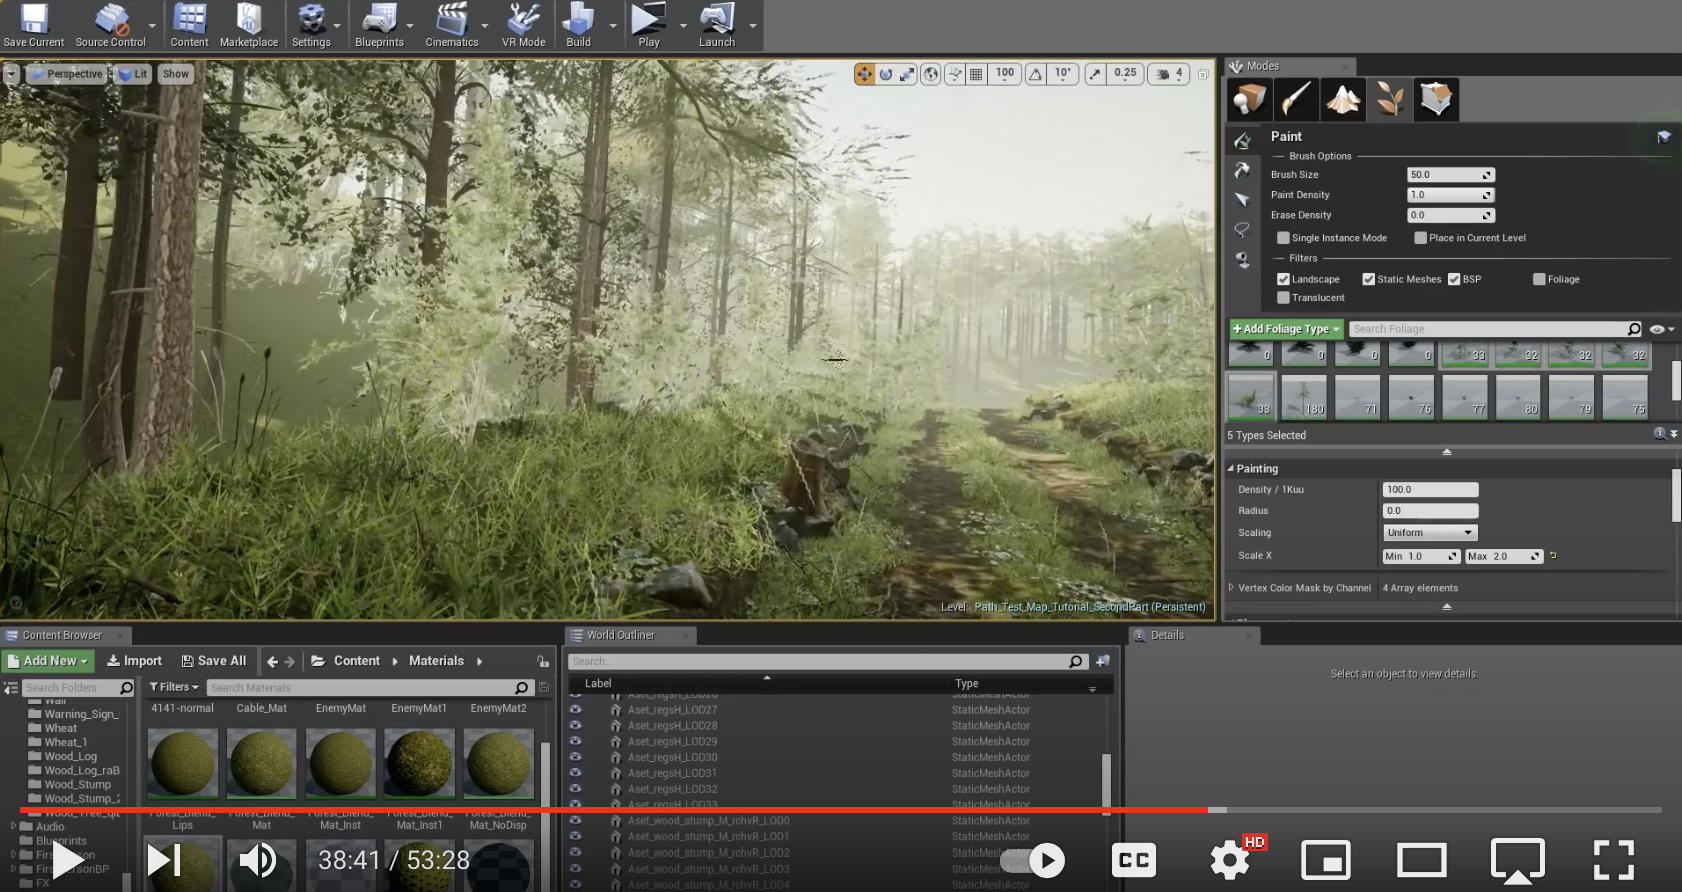This screenshot has width=1682, height=892.
Task: Select the Foliage mode icon
Action: 1389,99
